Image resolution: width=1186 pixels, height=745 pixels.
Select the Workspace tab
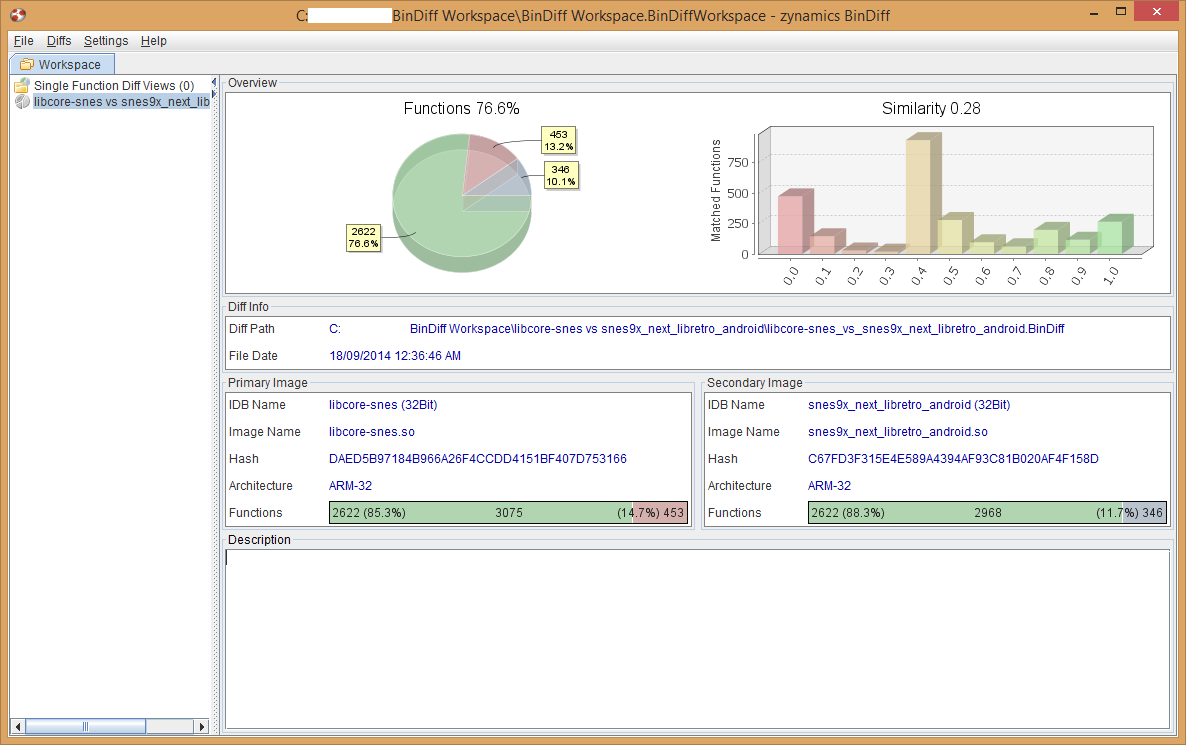[x=62, y=64]
